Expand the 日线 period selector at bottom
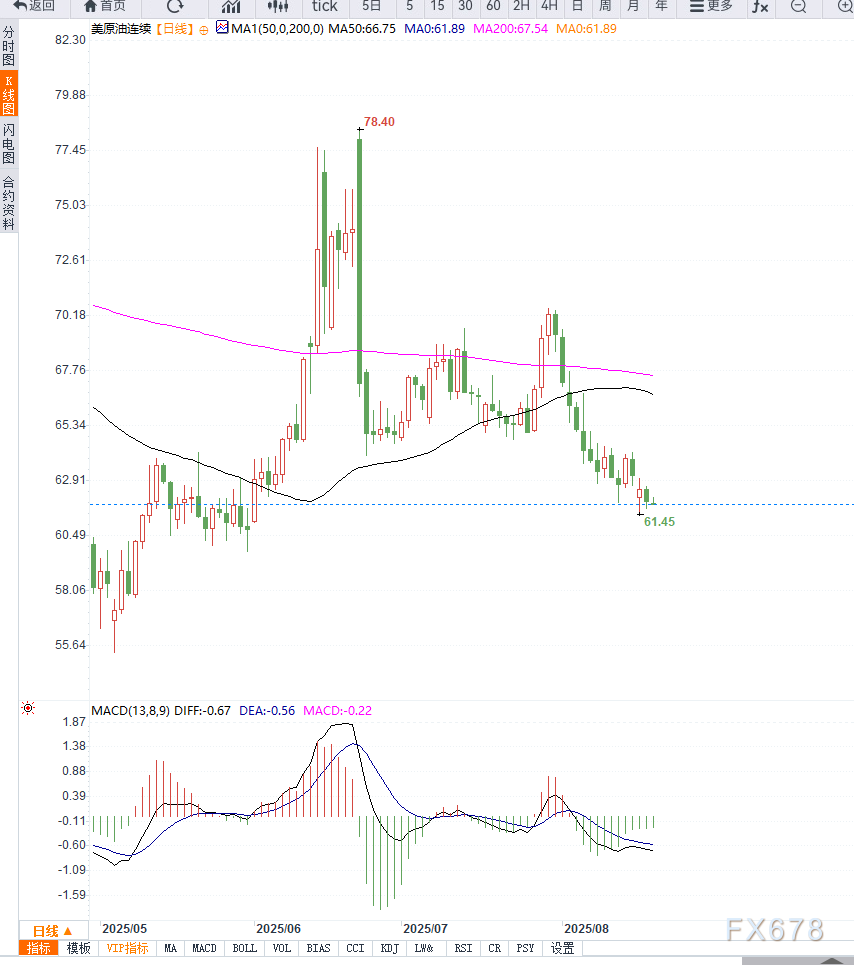The image size is (854, 965). click(x=52, y=930)
